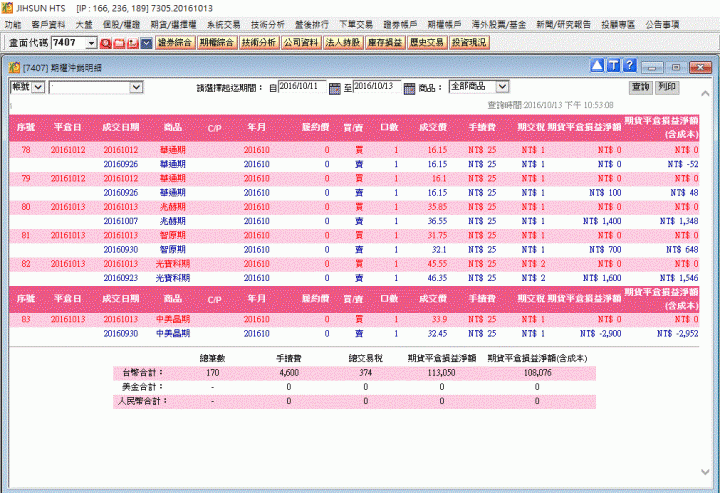This screenshot has width=720, height=493.
Task: Open the 盤後排行 menu
Action: (312, 25)
